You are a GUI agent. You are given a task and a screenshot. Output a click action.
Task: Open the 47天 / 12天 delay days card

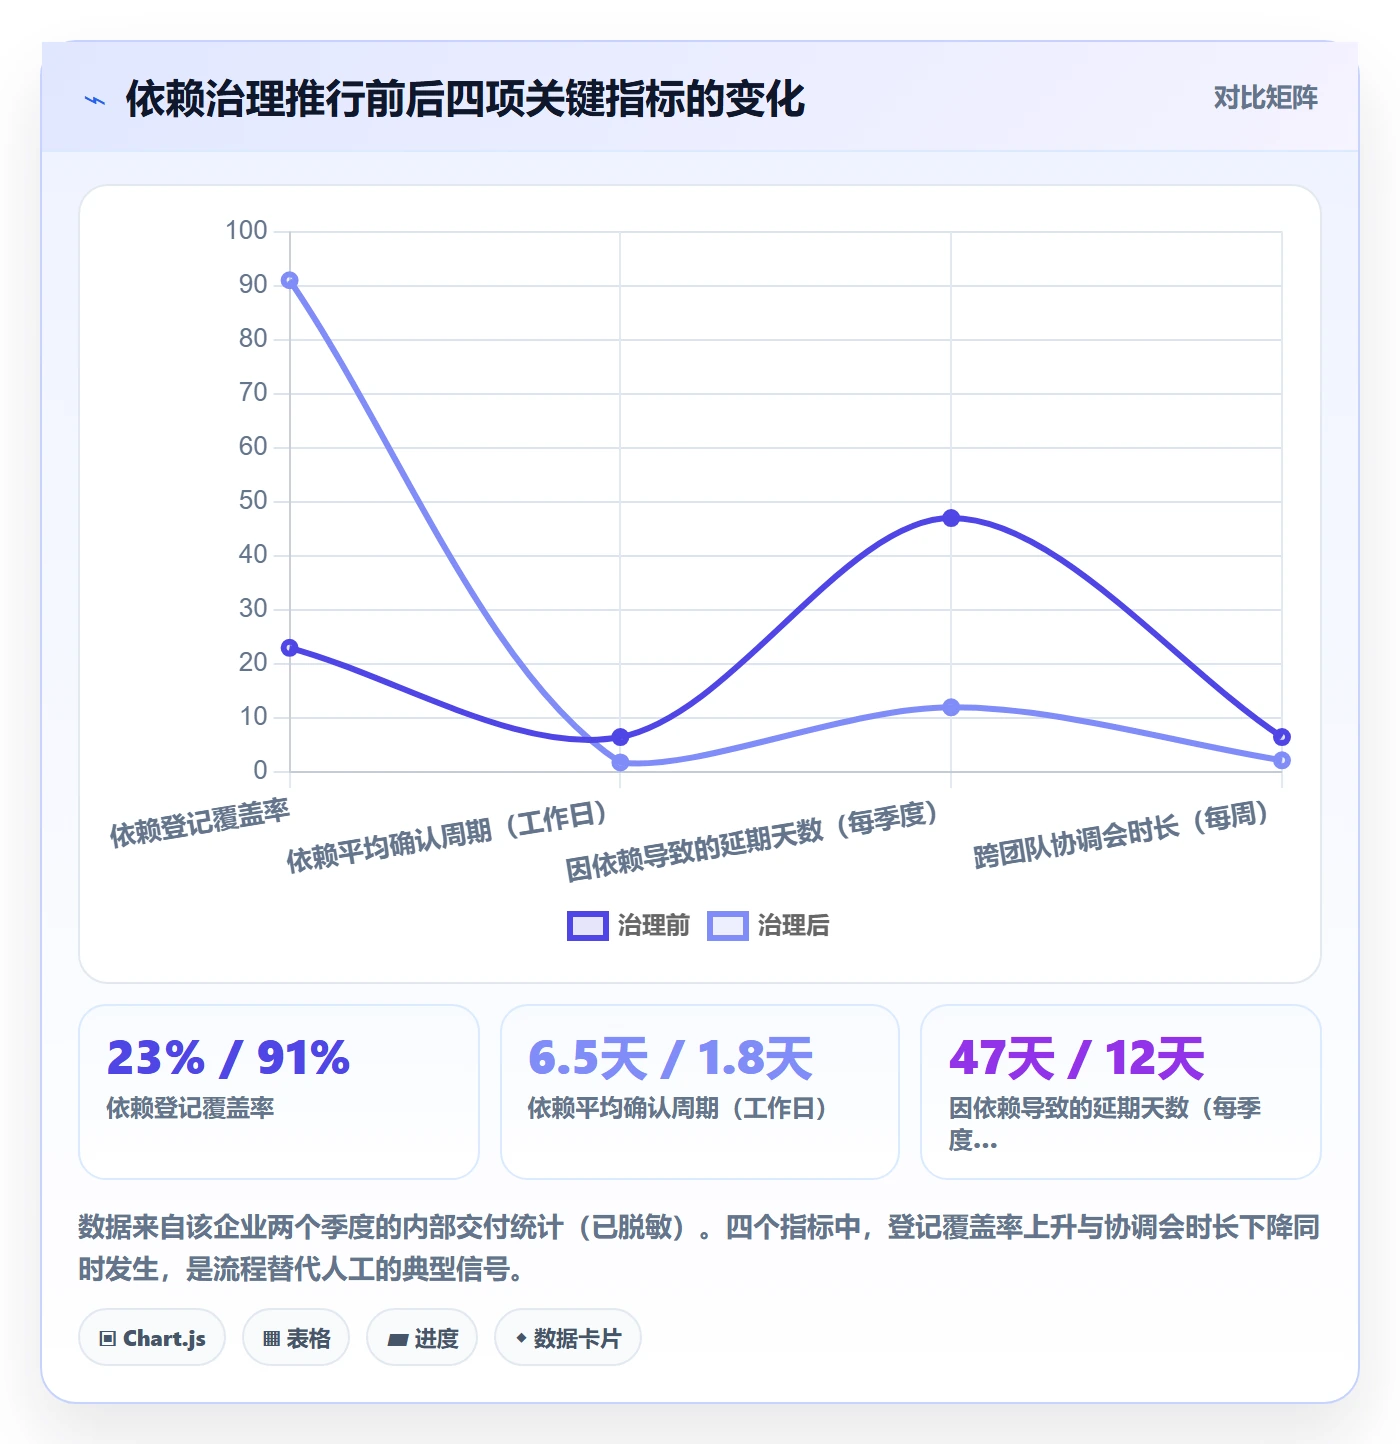click(1121, 1092)
